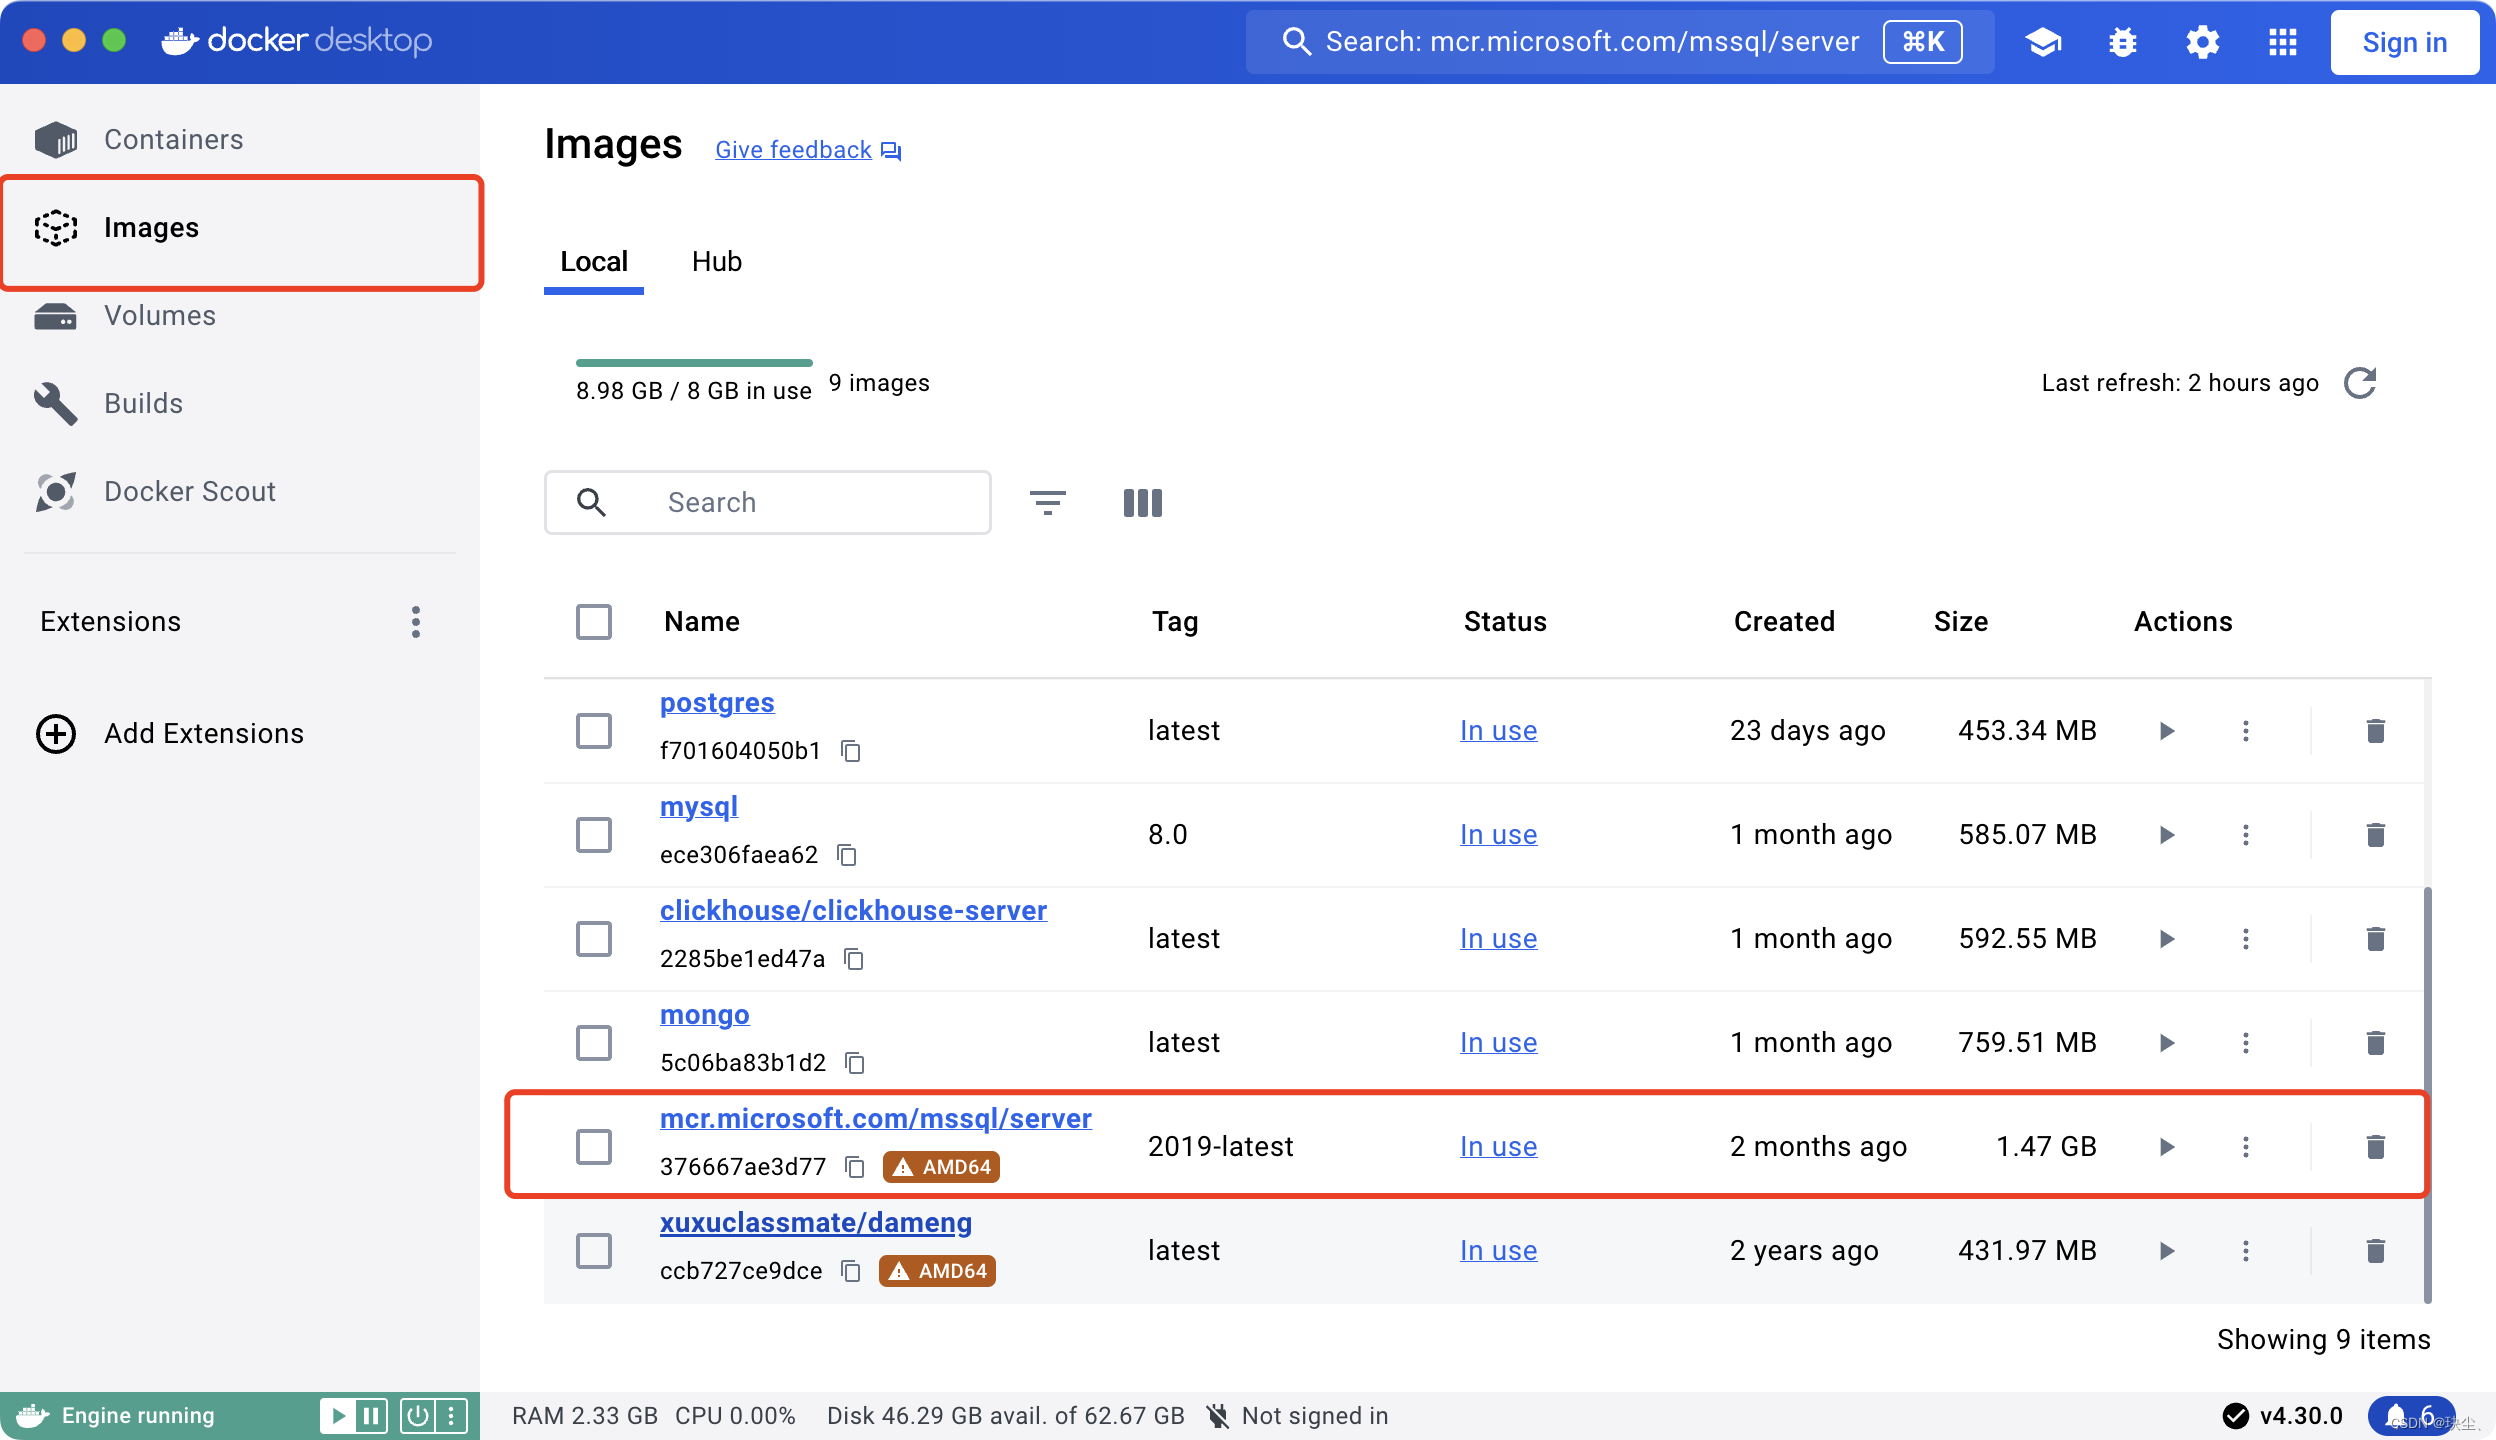Open Settings gear icon in header
This screenshot has width=2496, height=1440.
pyautogui.click(x=2202, y=42)
